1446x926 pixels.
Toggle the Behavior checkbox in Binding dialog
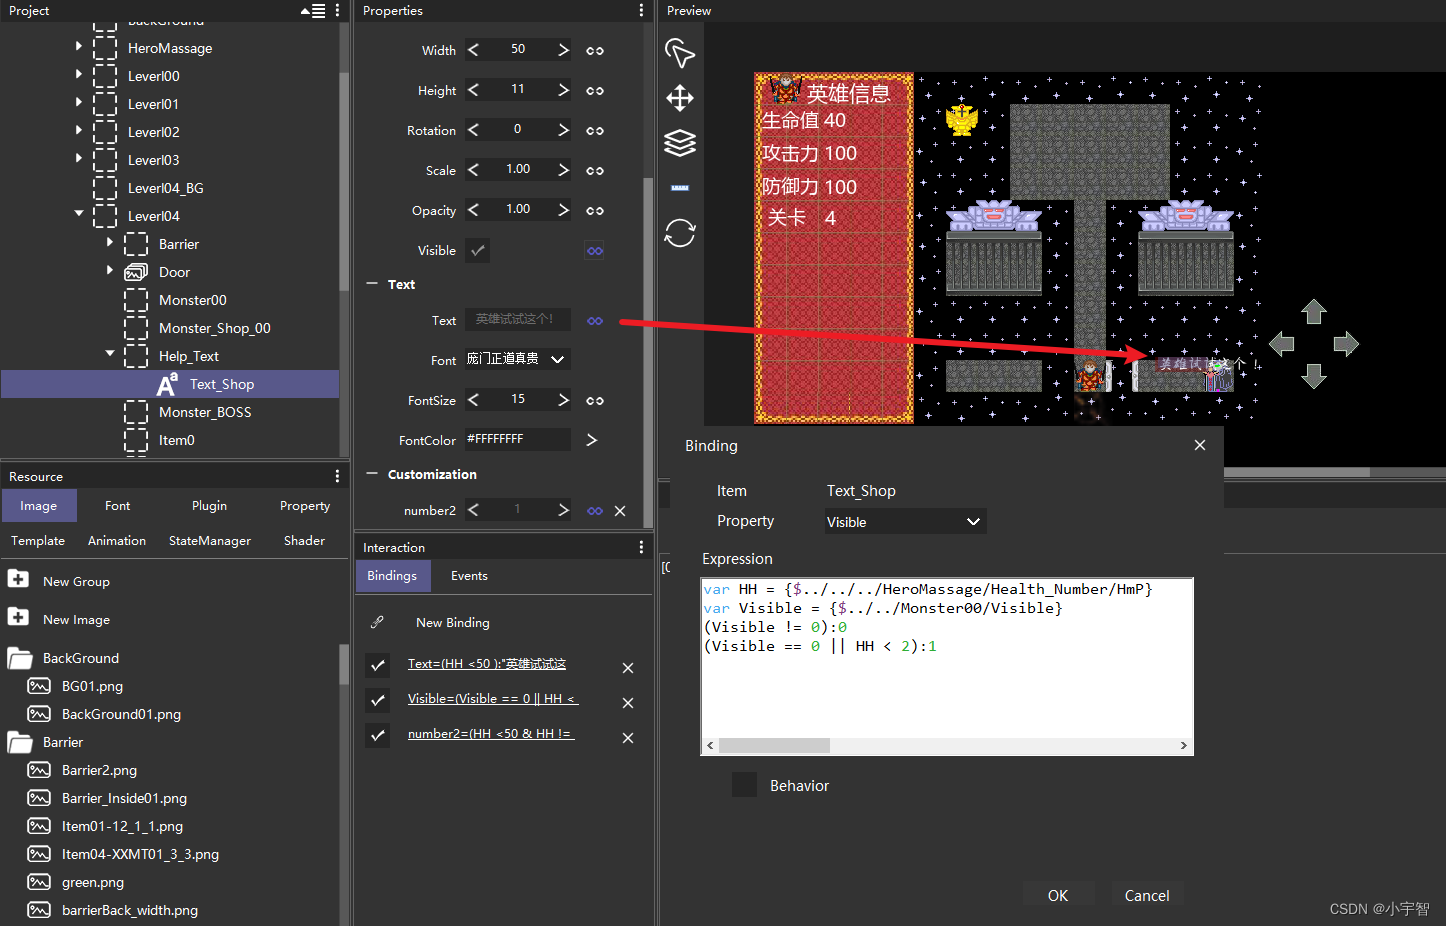744,785
